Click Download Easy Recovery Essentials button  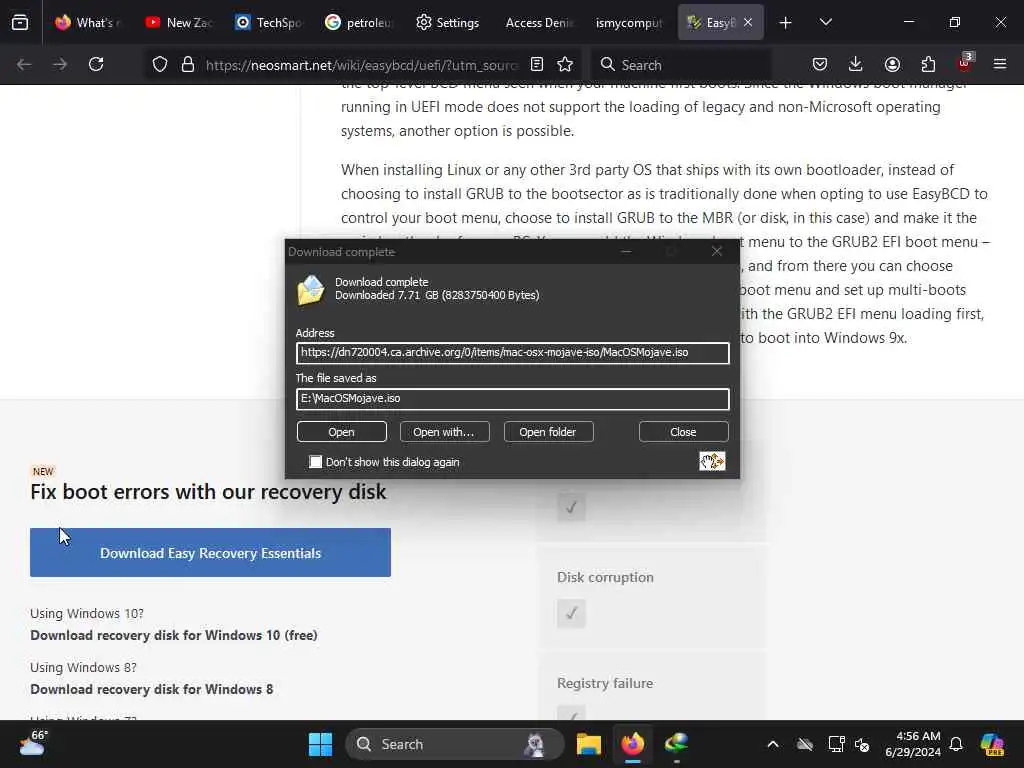point(210,552)
